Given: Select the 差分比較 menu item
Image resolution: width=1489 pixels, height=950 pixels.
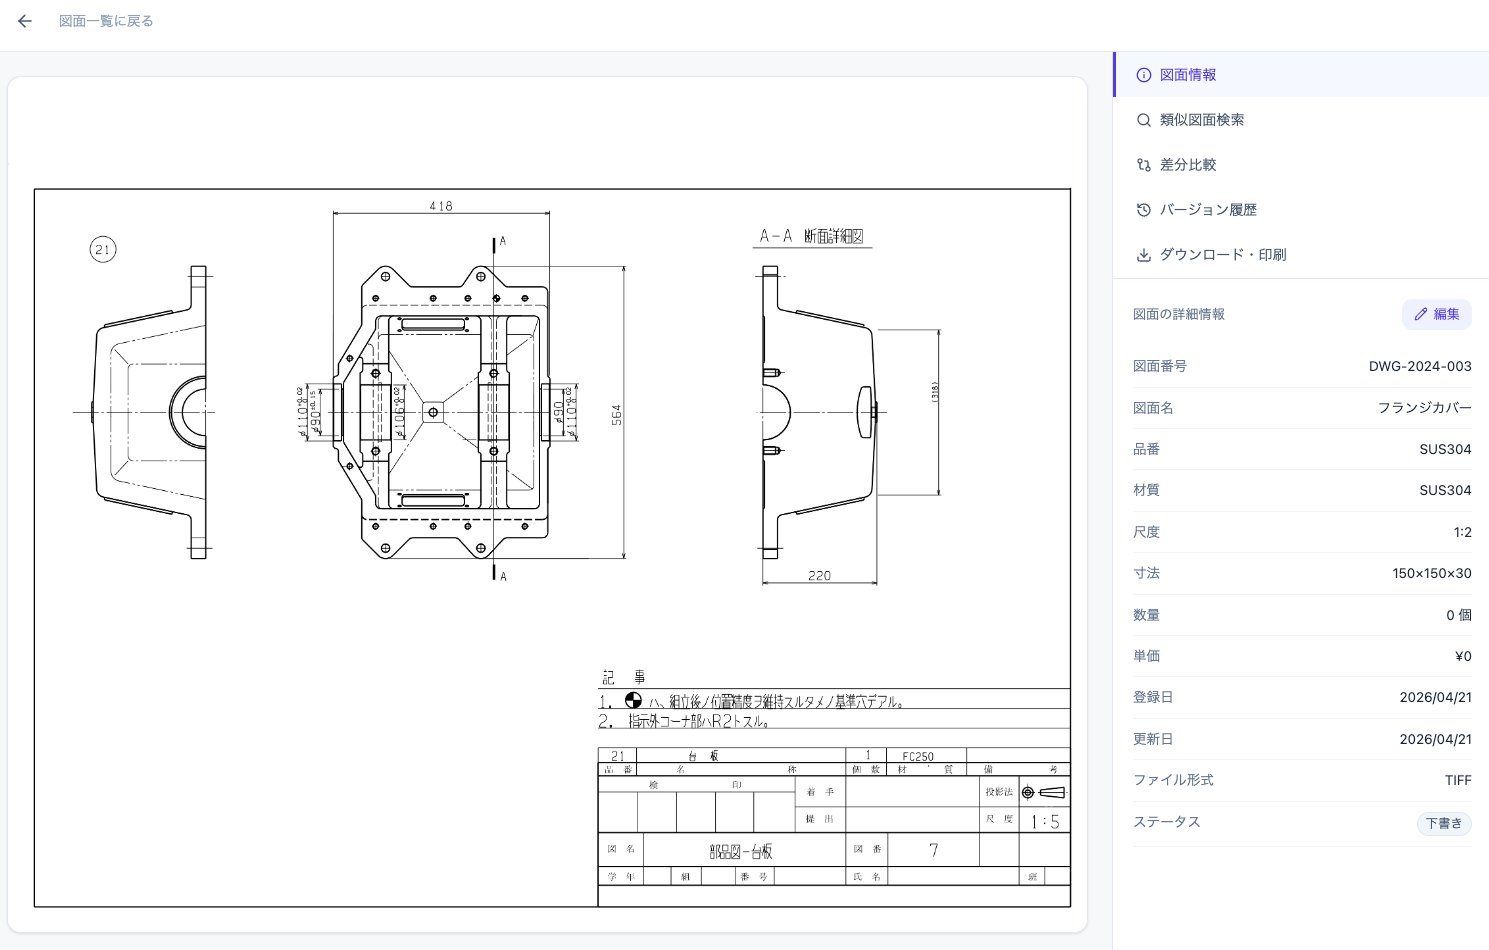Looking at the screenshot, I should tap(1301, 165).
